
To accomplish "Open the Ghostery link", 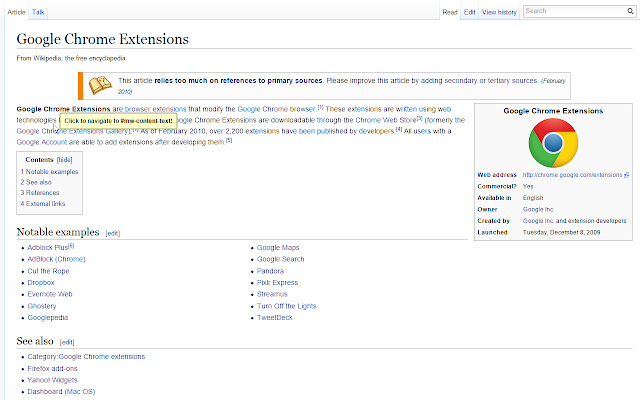I will (x=42, y=306).
